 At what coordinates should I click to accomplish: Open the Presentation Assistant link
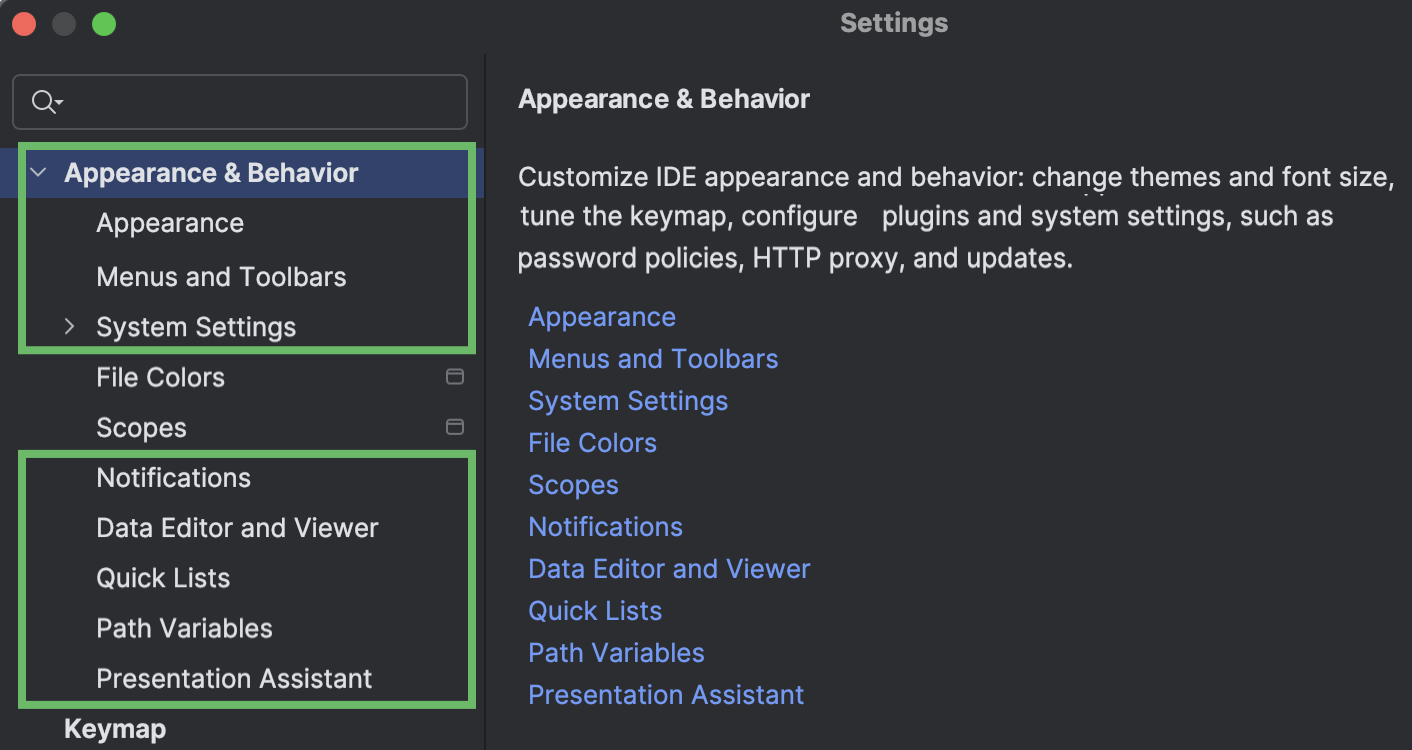click(x=665, y=694)
